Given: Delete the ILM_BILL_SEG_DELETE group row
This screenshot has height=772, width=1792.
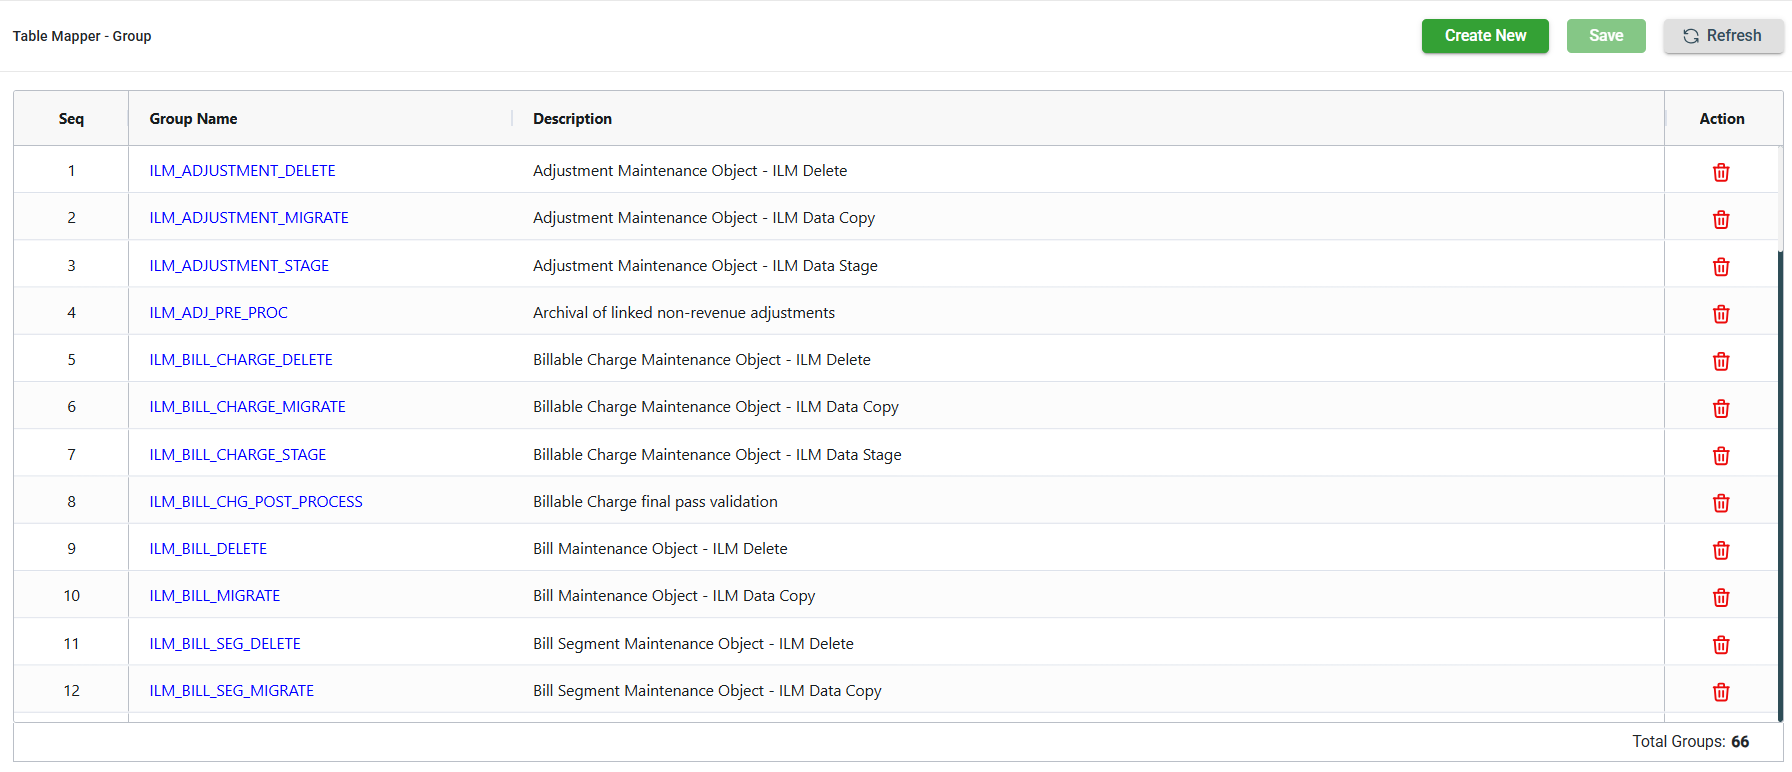Looking at the screenshot, I should click(x=1720, y=645).
